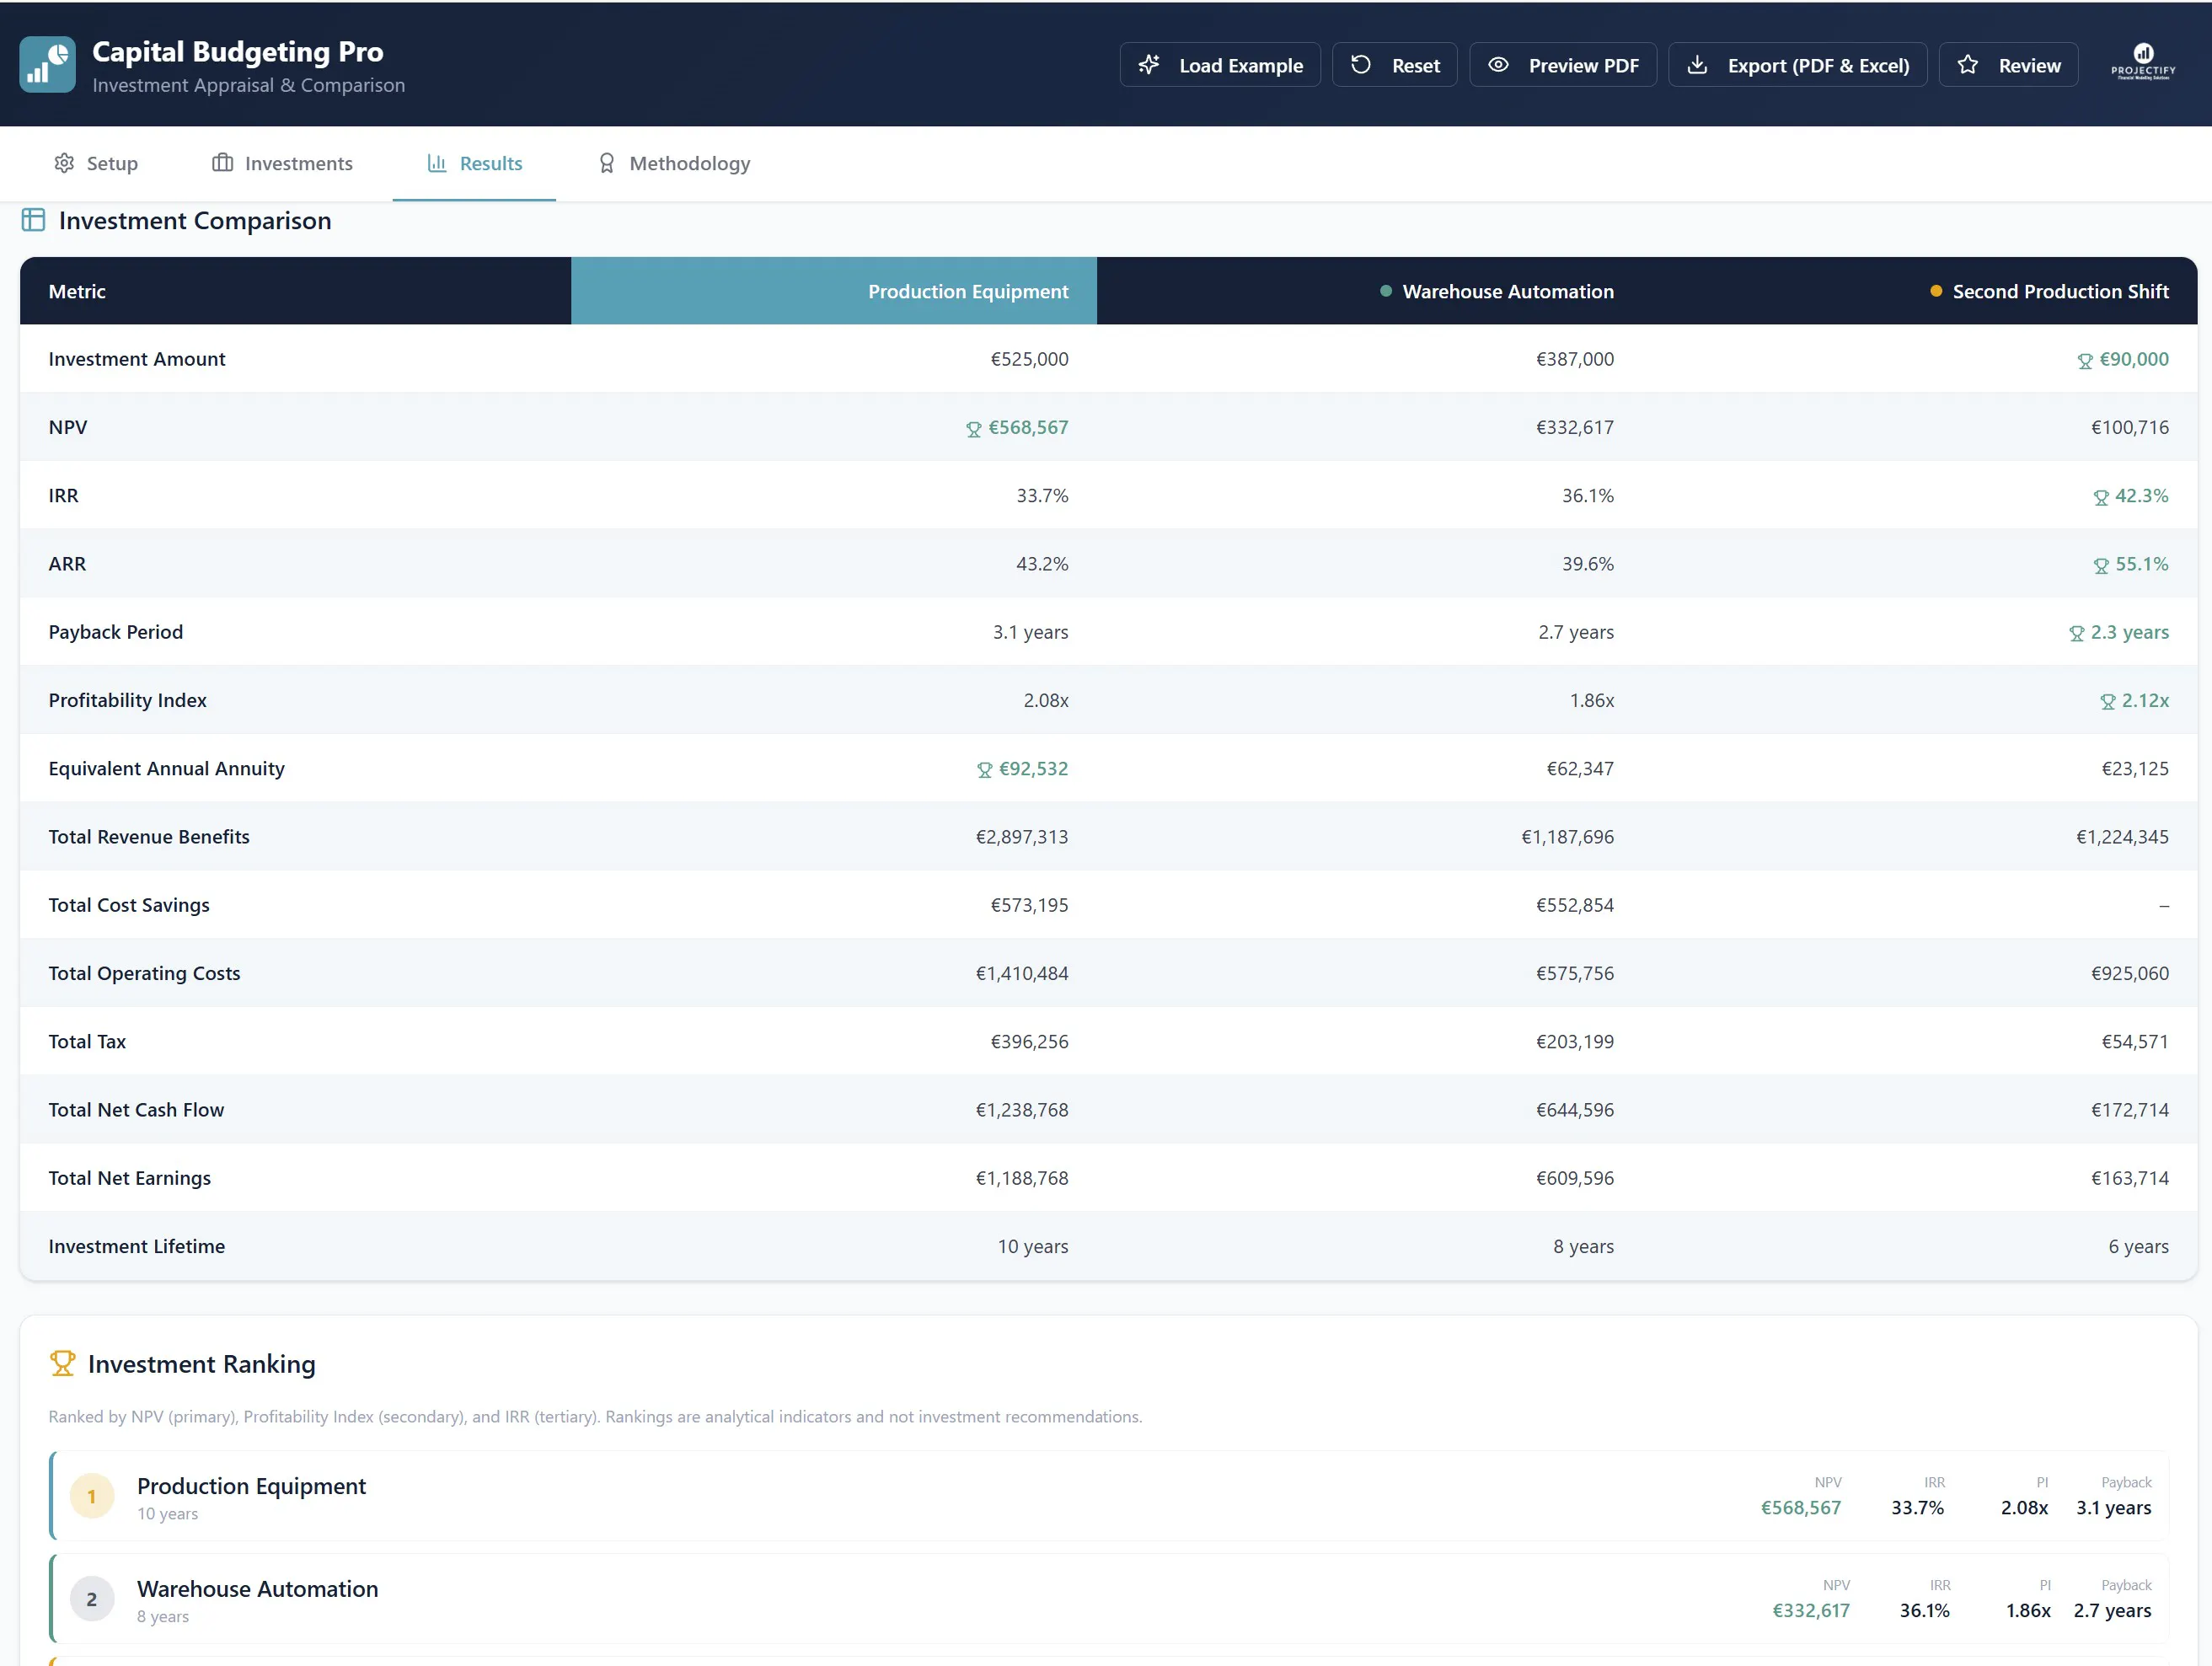Click trophy icon next to €90,000
This screenshot has width=2212, height=1666.
pyautogui.click(x=2085, y=361)
